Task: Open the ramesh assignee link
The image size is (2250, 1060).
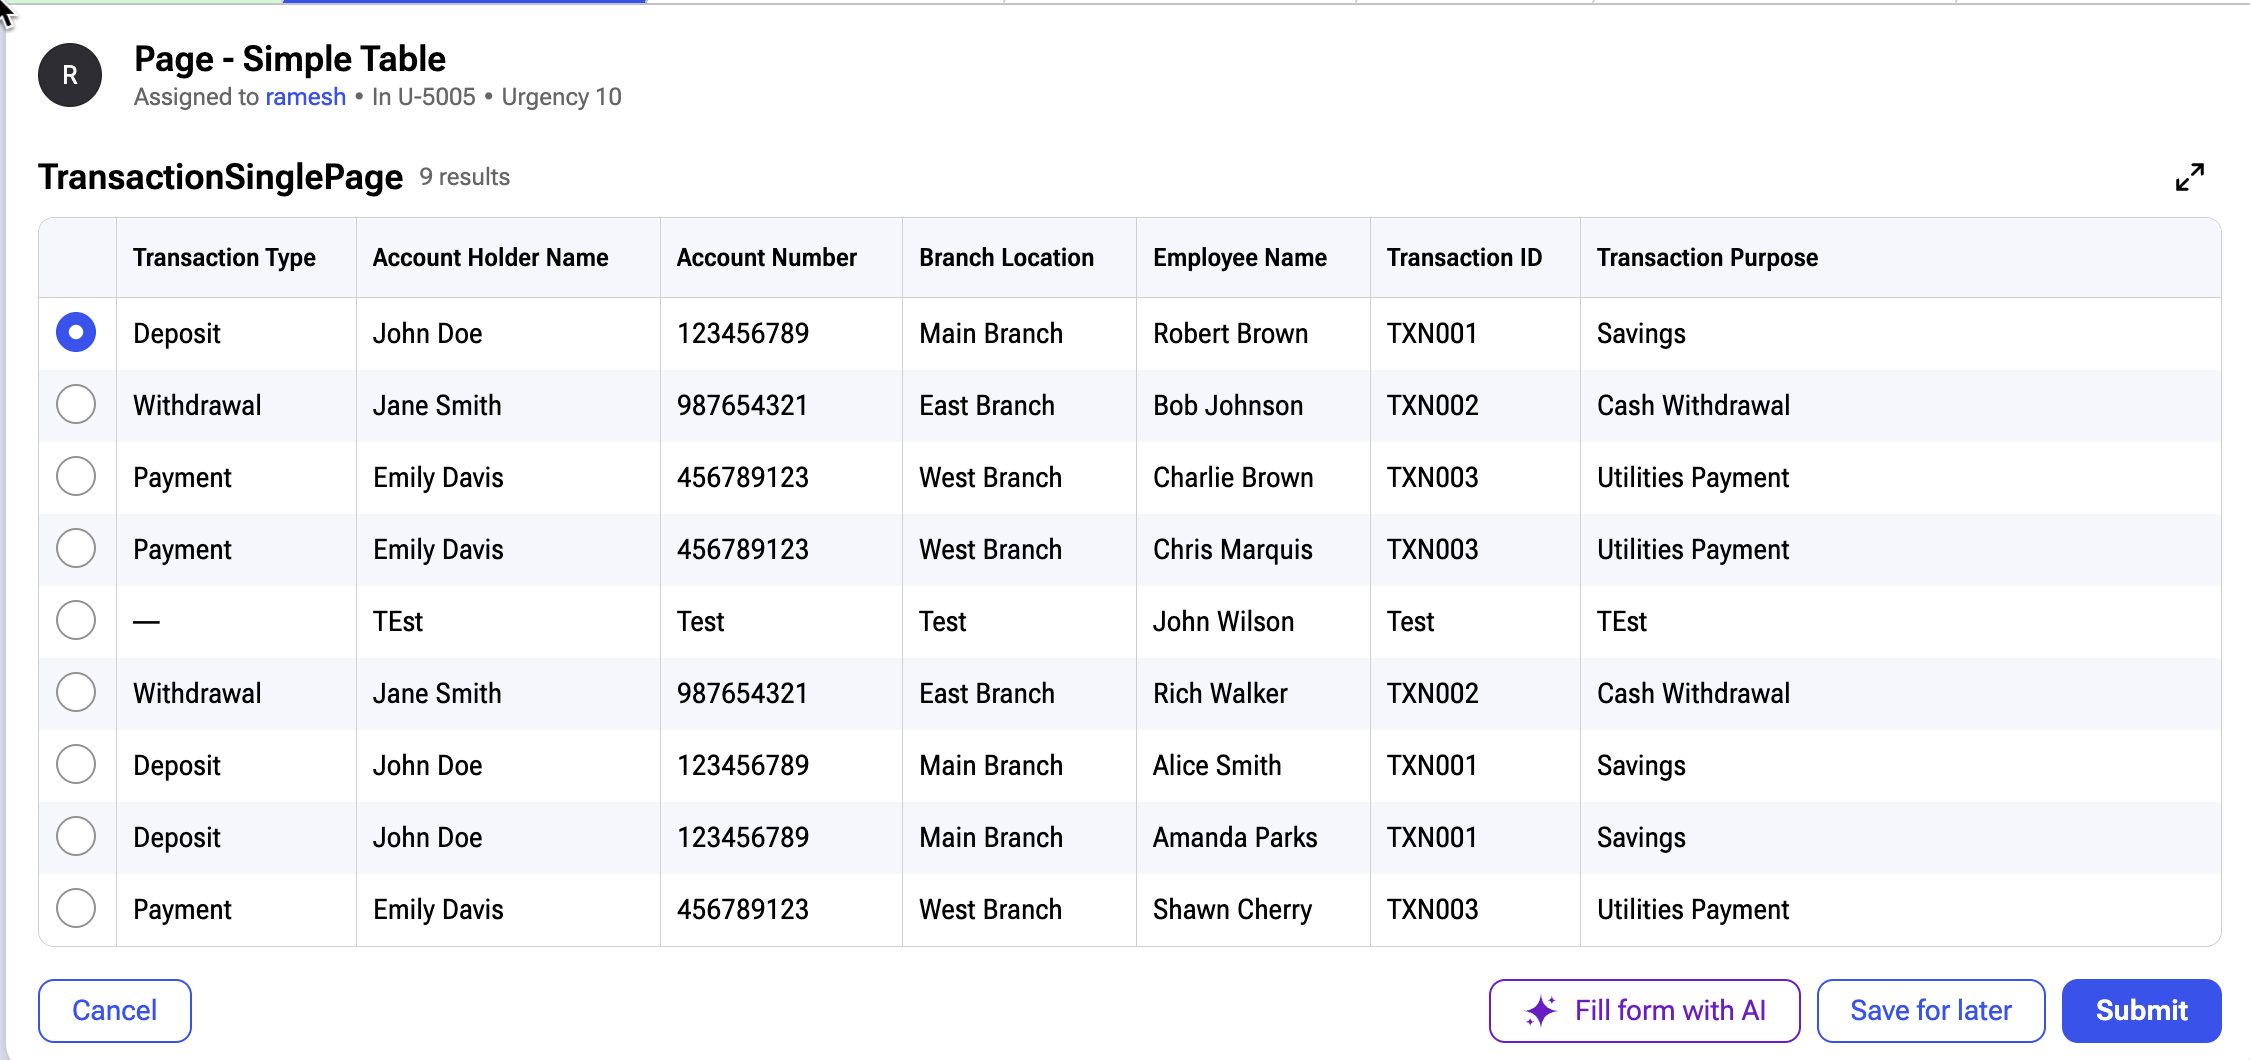Action: point(306,97)
